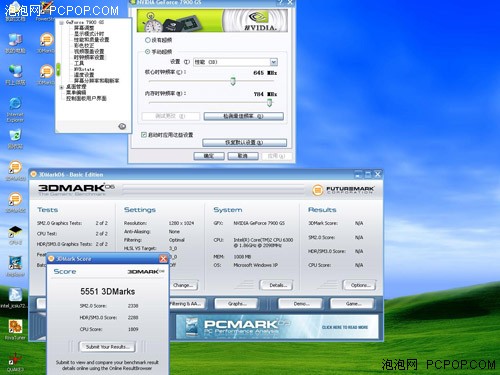This screenshot has height=375, width=500.
Task: Select the 手动超频 (manual overclocking) radio button
Action: pyautogui.click(x=148, y=52)
